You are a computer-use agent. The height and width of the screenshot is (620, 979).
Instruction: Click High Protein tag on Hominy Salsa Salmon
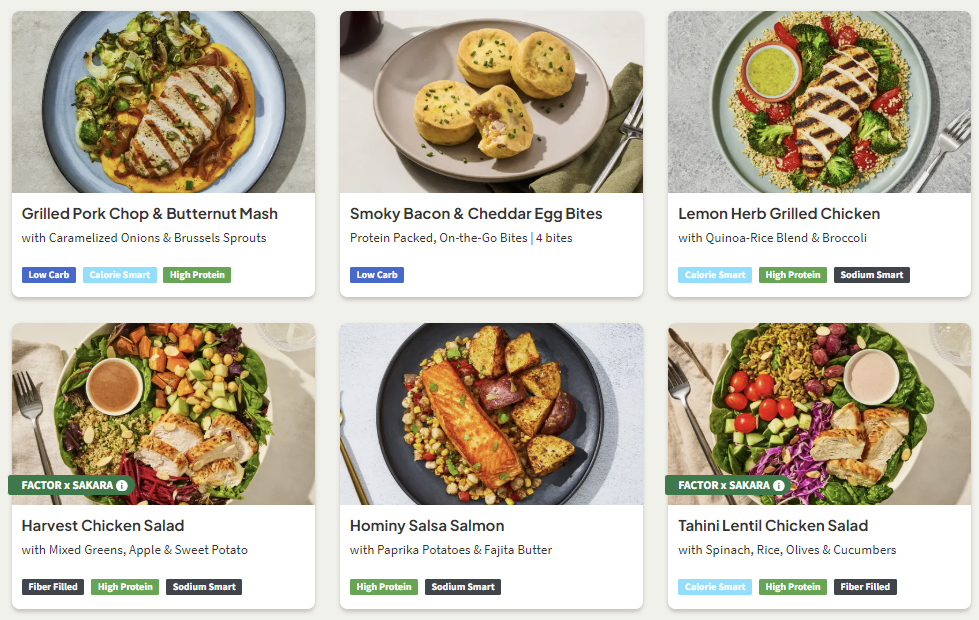[384, 587]
